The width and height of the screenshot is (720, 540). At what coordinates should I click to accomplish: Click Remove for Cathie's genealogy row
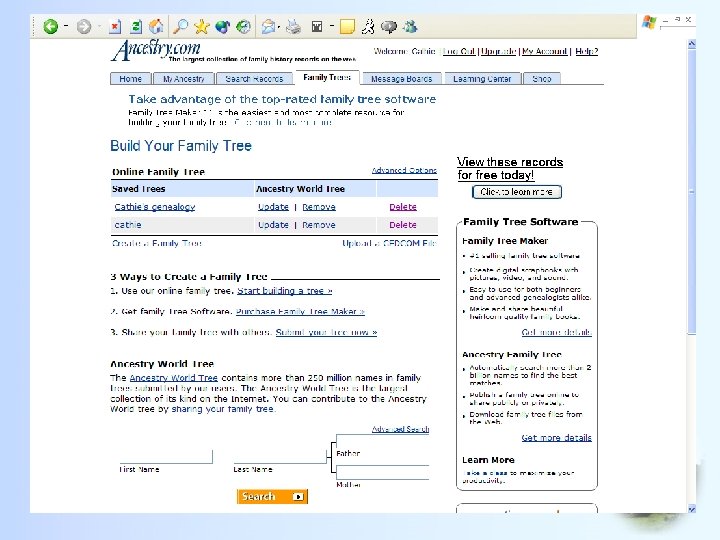[x=319, y=207]
